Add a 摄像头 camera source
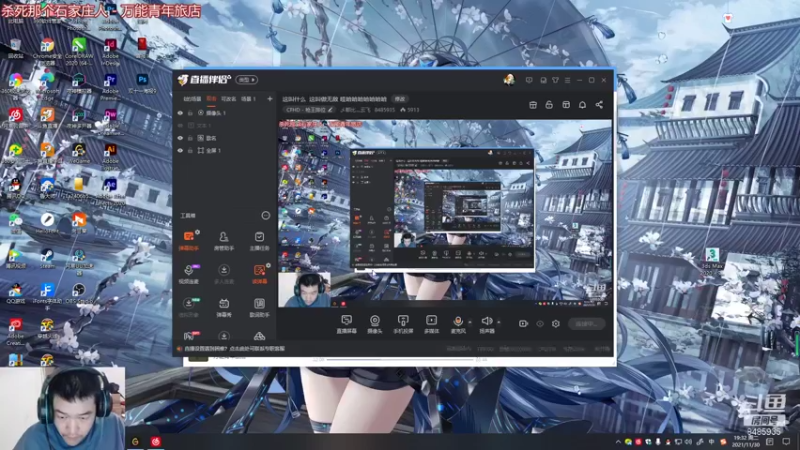The image size is (800, 450). pos(374,324)
